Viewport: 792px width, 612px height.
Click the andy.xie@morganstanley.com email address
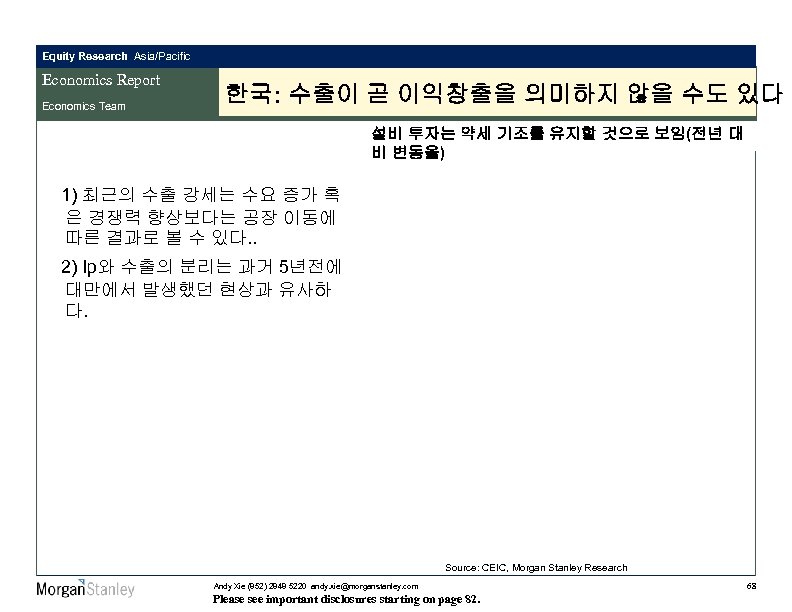(x=364, y=586)
